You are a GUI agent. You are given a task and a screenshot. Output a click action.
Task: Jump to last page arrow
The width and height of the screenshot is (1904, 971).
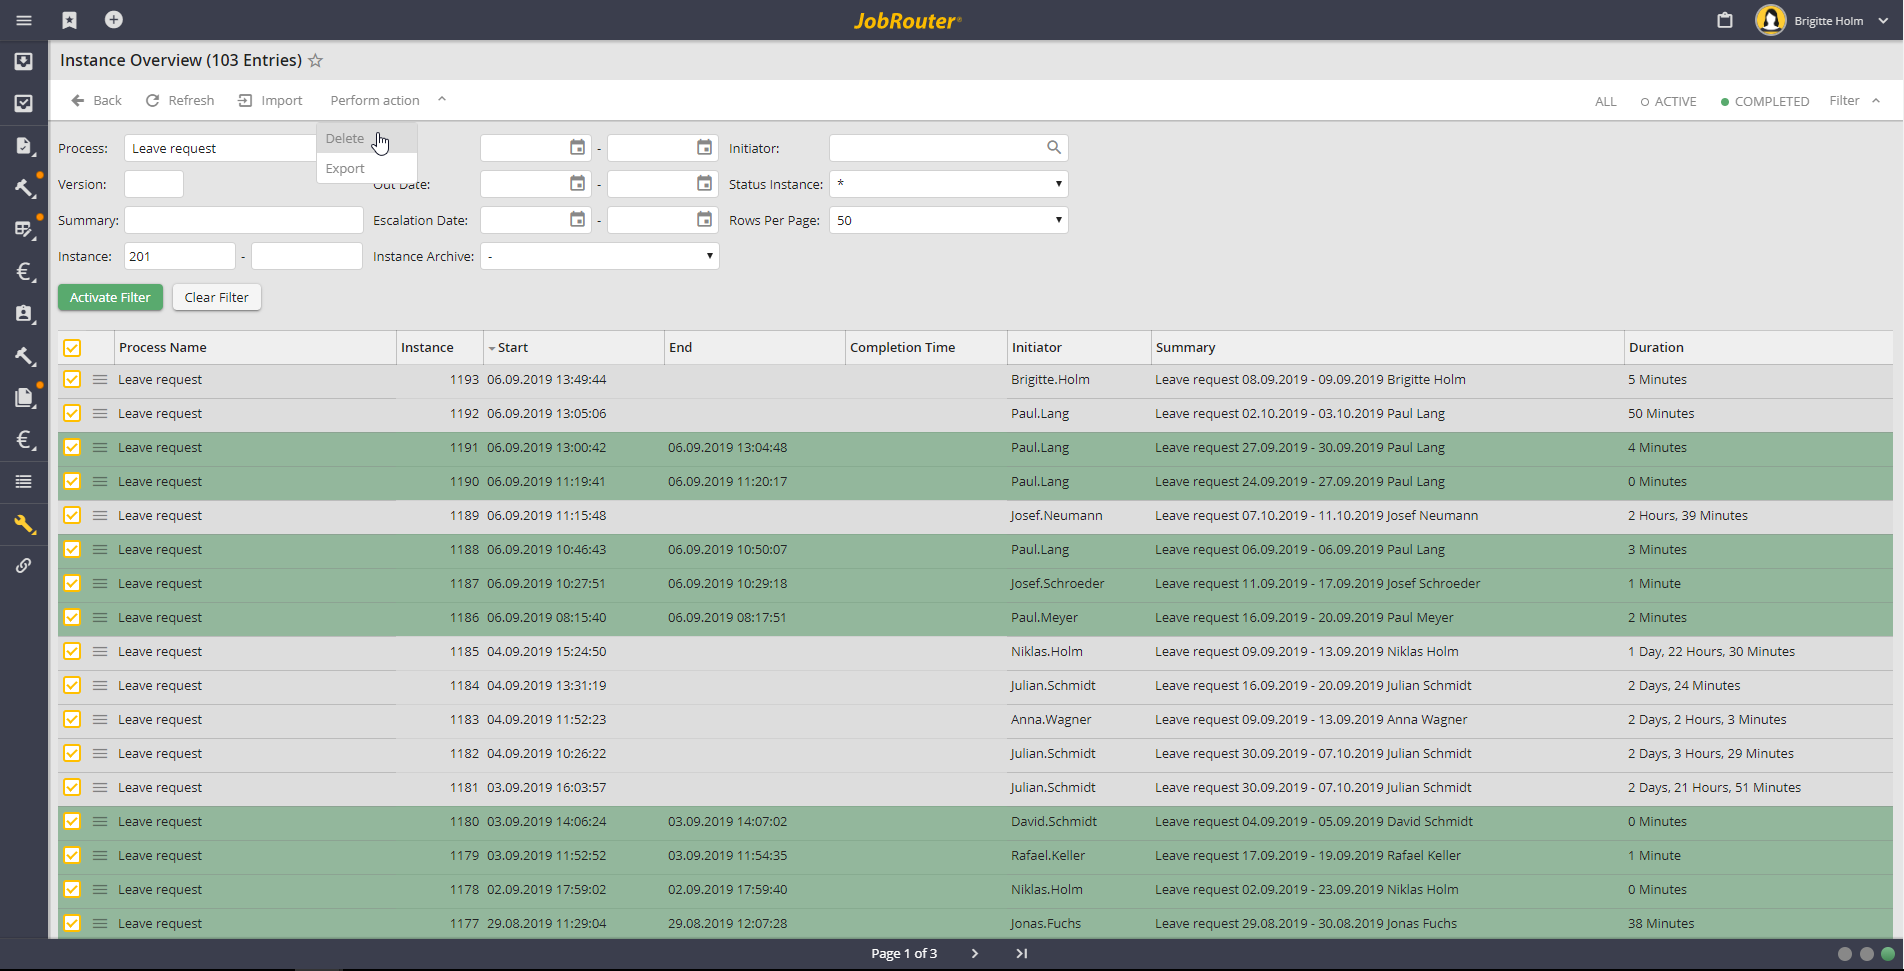[x=1021, y=954]
